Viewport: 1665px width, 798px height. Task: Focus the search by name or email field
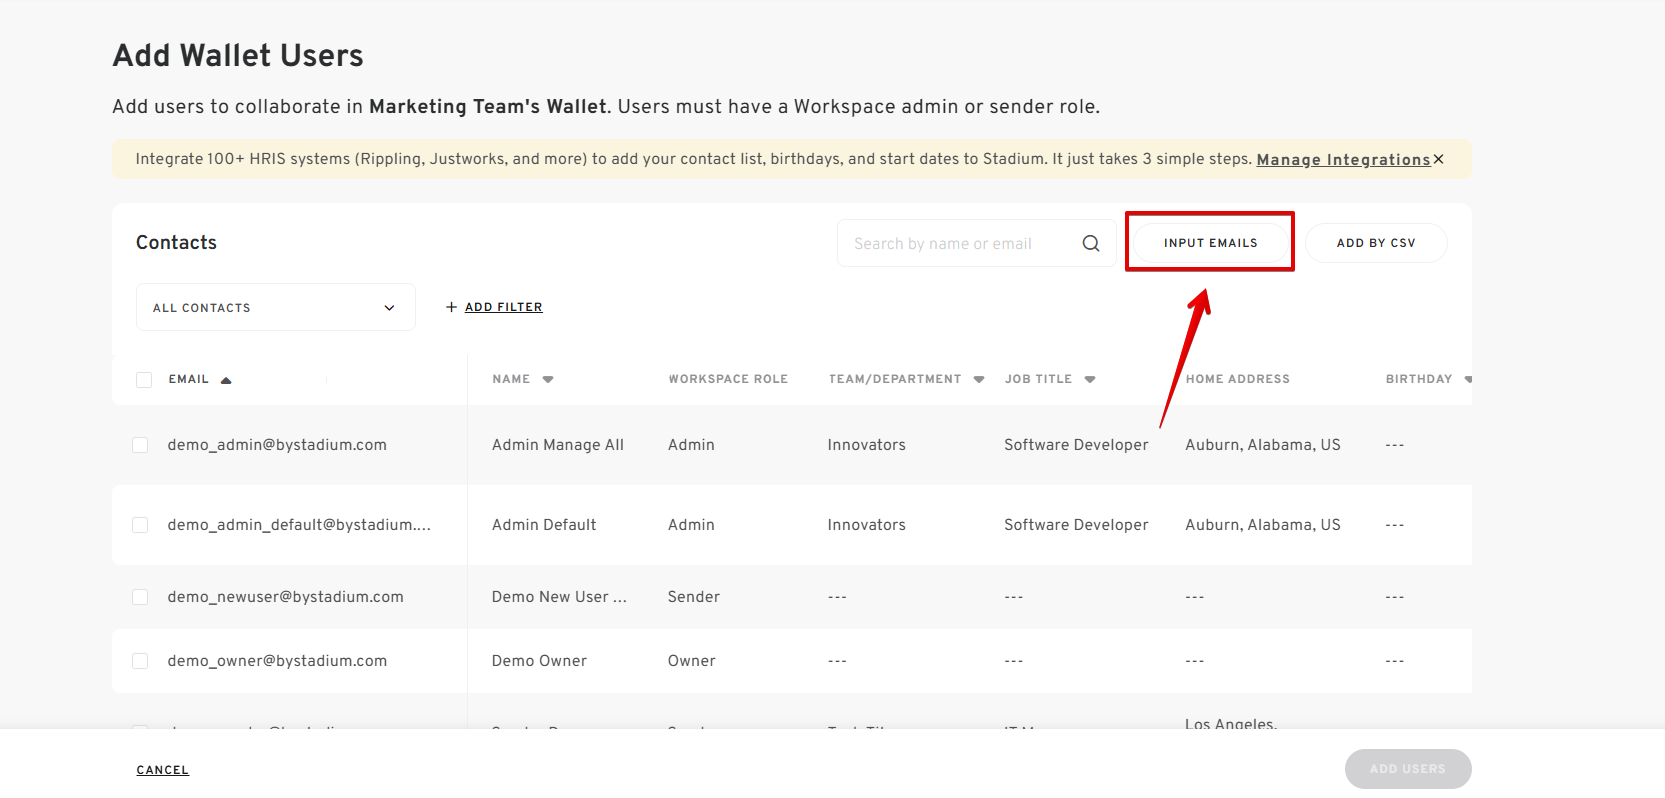coord(960,243)
